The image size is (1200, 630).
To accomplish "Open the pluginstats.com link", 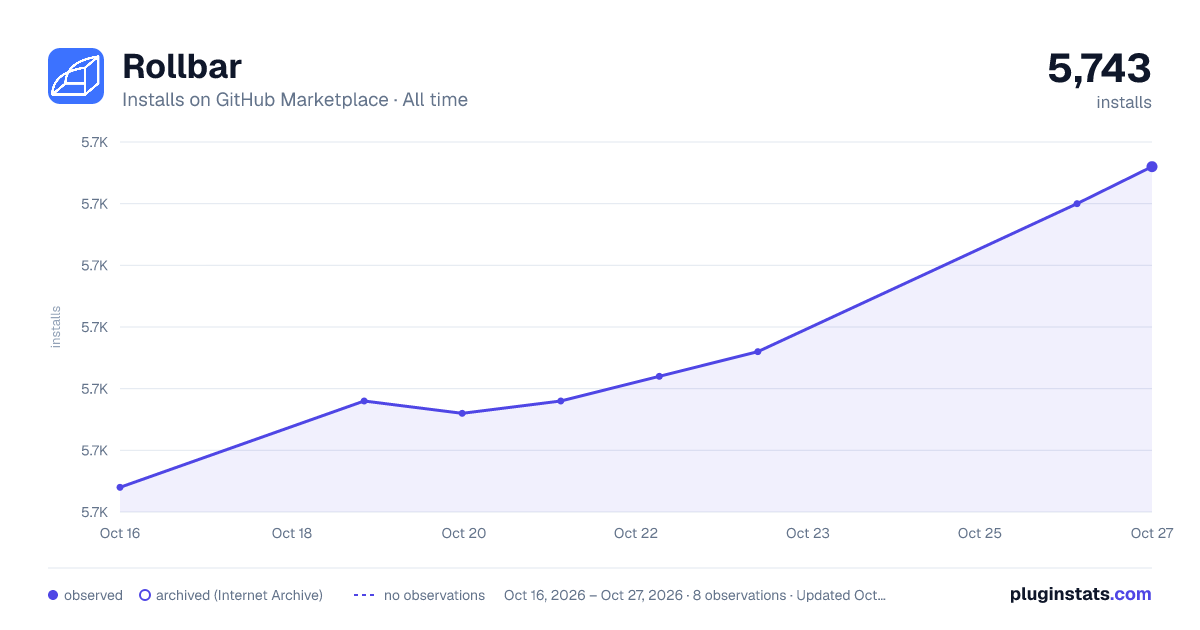I will tap(1081, 594).
